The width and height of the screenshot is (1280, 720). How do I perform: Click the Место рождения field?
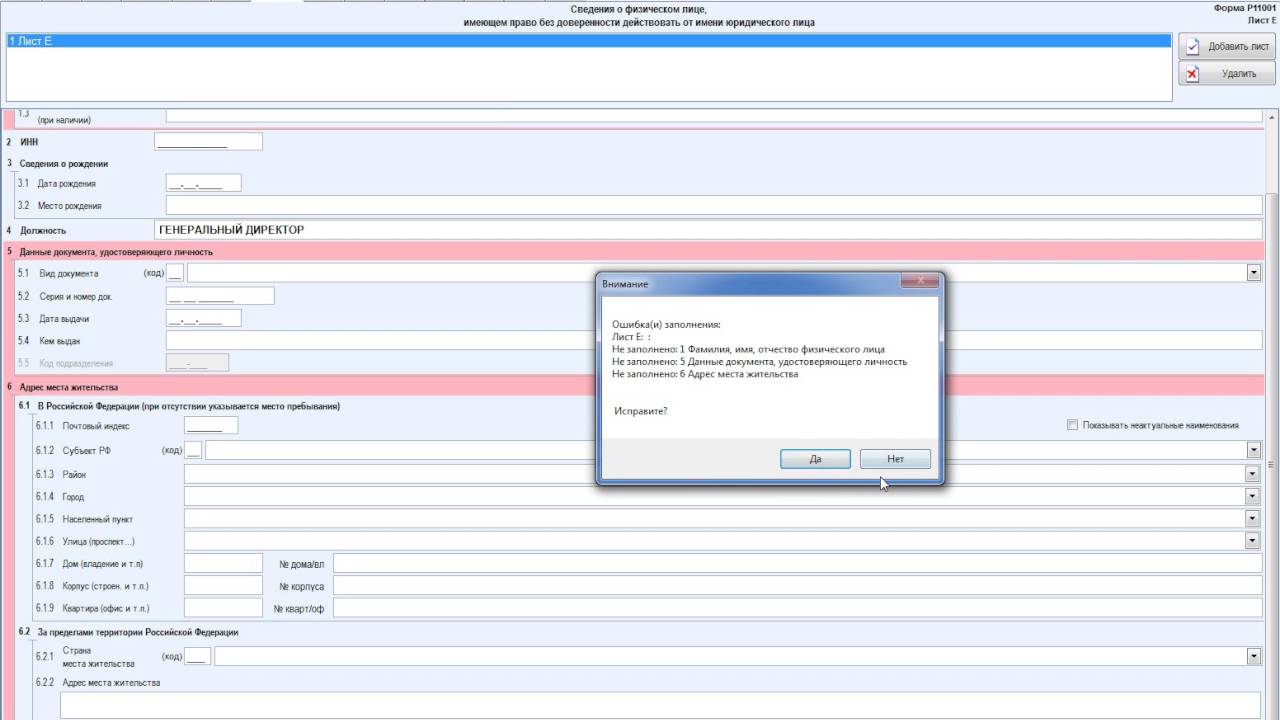pyautogui.click(x=714, y=205)
